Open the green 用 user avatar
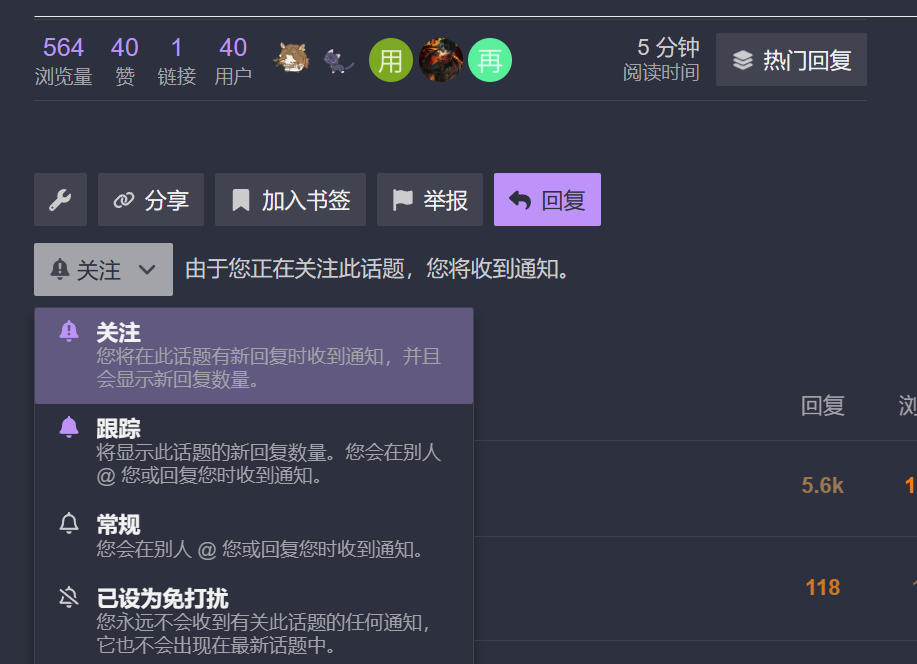 [391, 60]
